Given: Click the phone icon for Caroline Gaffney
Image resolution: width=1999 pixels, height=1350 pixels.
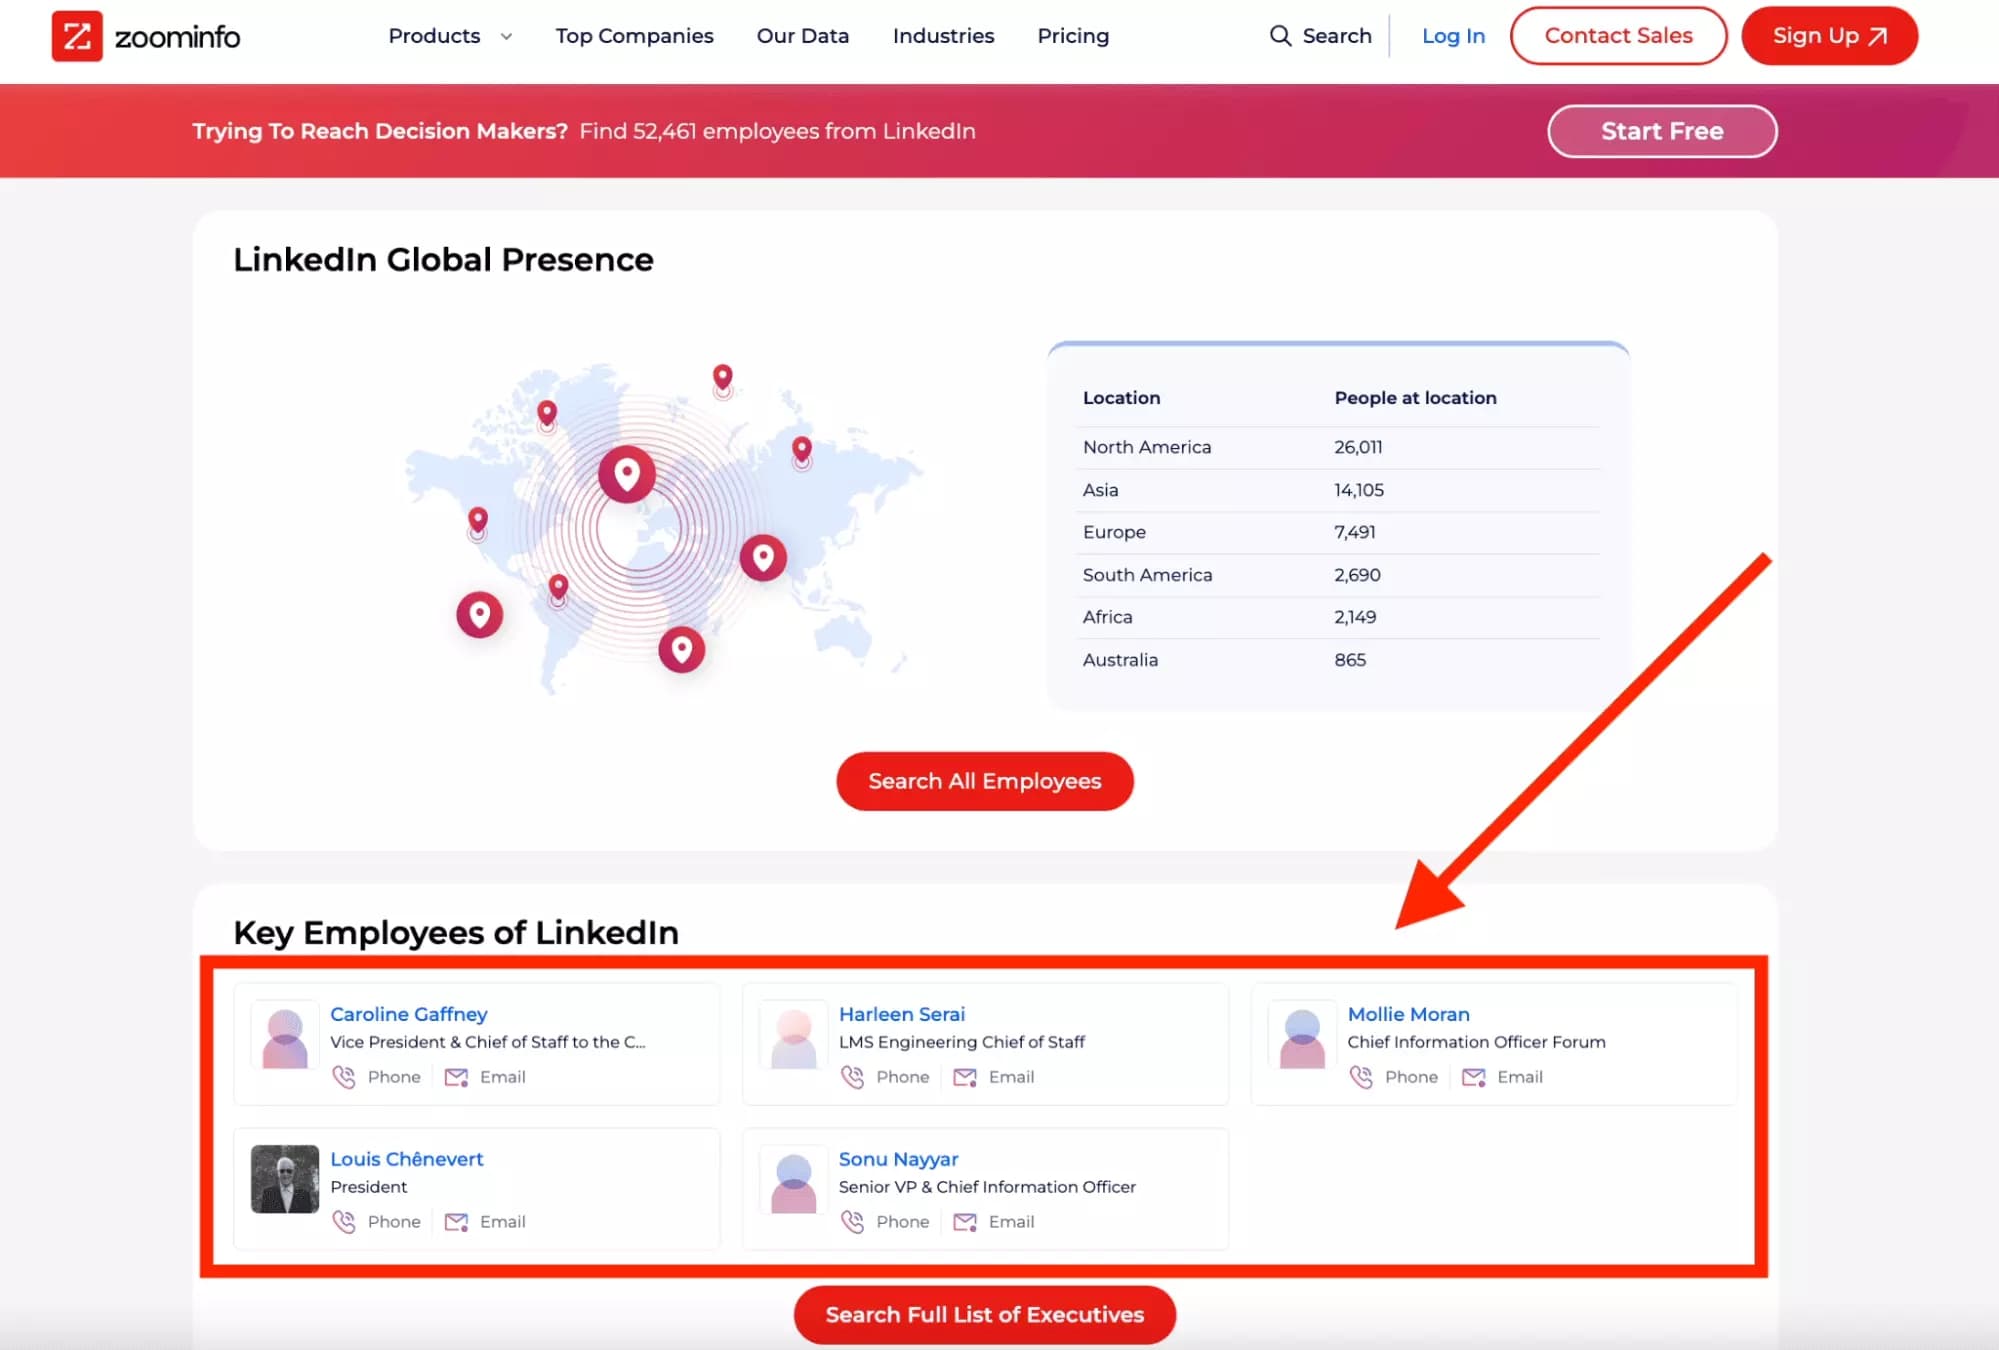Looking at the screenshot, I should (346, 1077).
